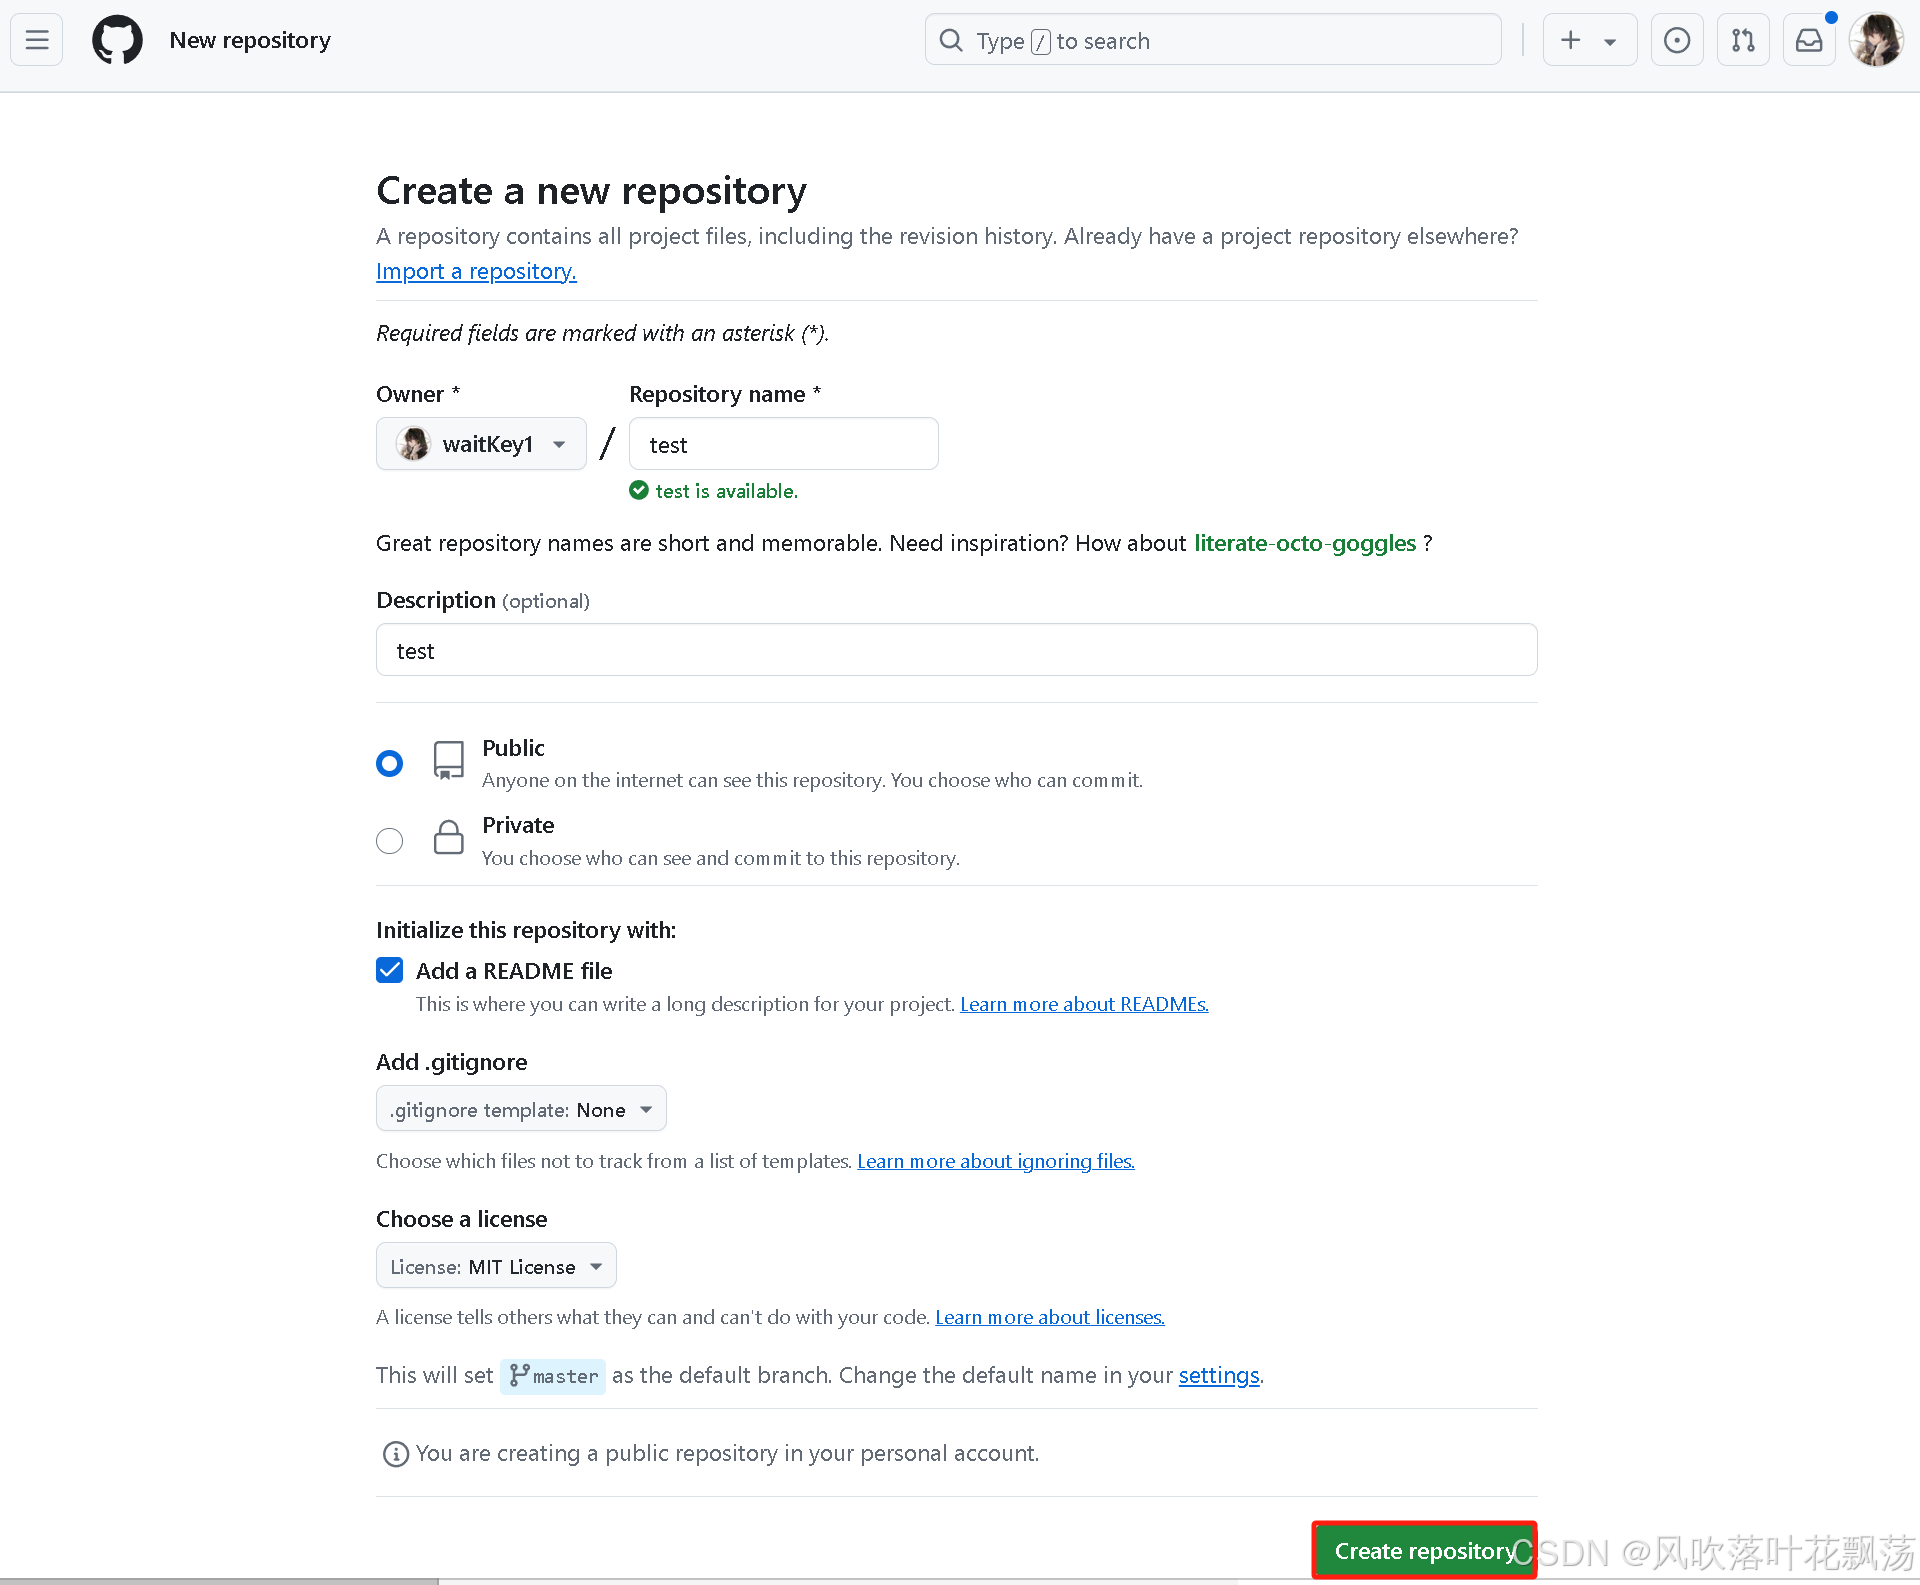Click the New repository header title
Image resolution: width=1920 pixels, height=1585 pixels.
pyautogui.click(x=250, y=40)
